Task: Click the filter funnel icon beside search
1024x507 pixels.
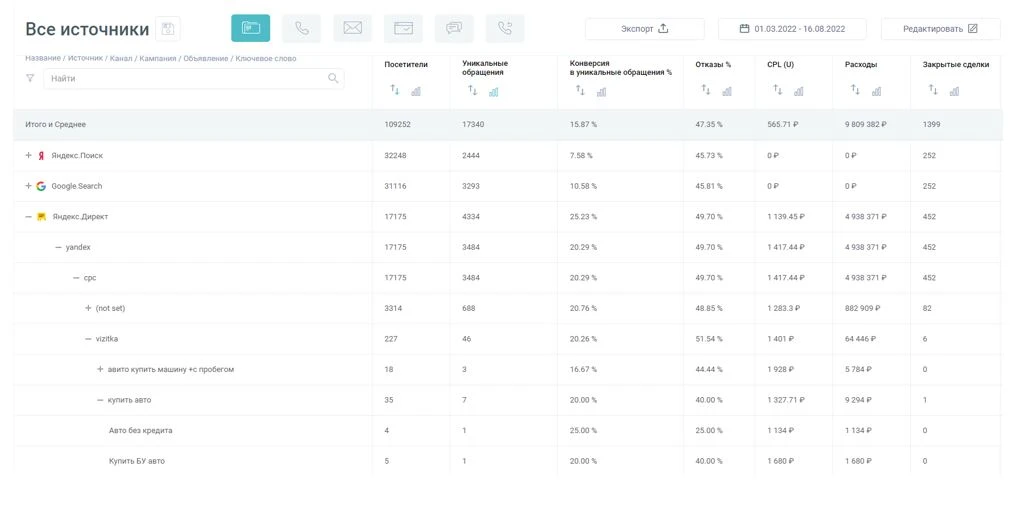Action: 30,78
